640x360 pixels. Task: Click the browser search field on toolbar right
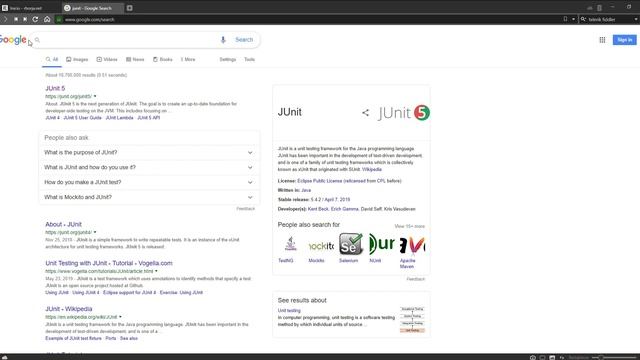click(x=609, y=19)
